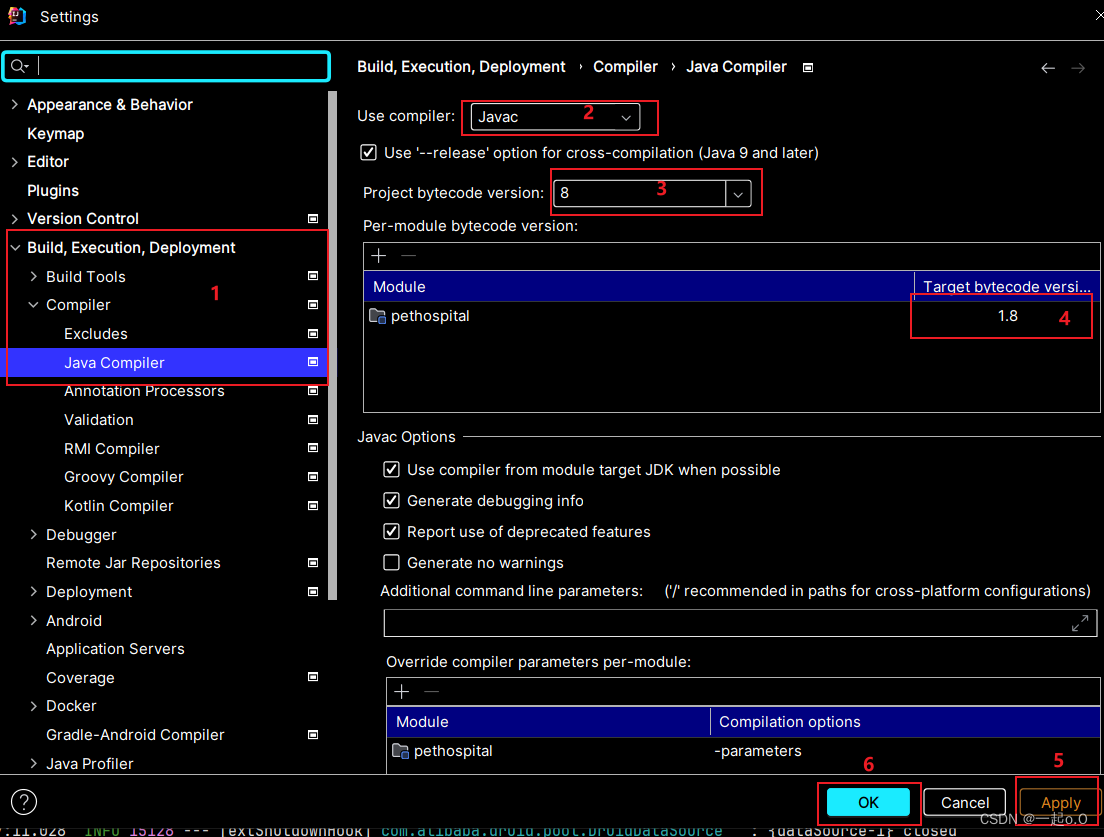Expand the Editor settings group
Viewport: 1104px width, 837px height.
(15, 162)
